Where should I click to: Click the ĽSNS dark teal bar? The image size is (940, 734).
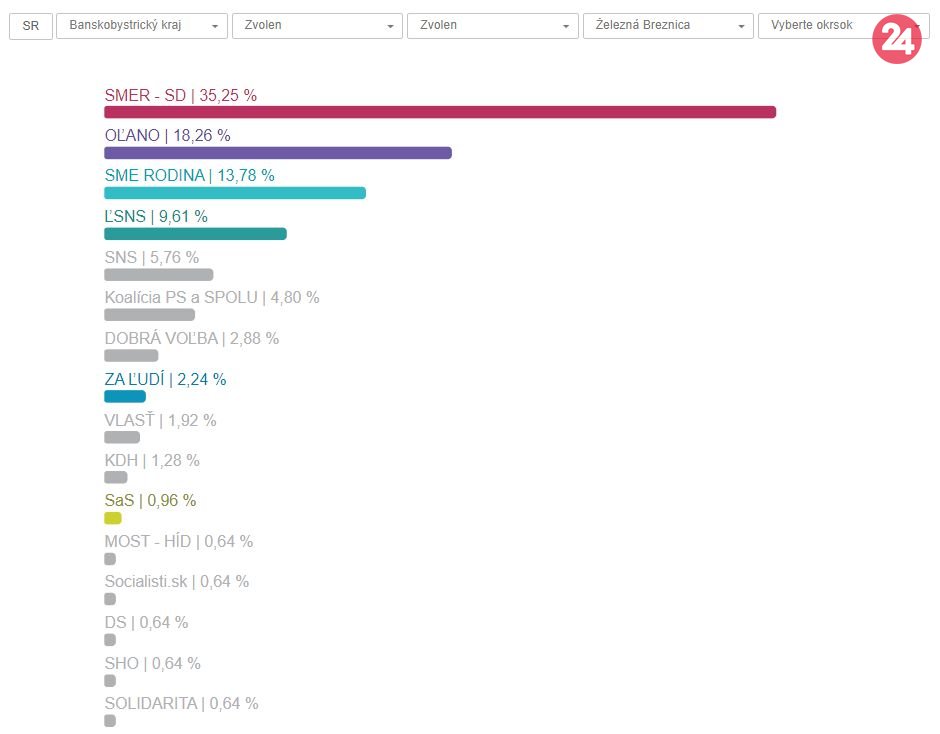point(195,234)
